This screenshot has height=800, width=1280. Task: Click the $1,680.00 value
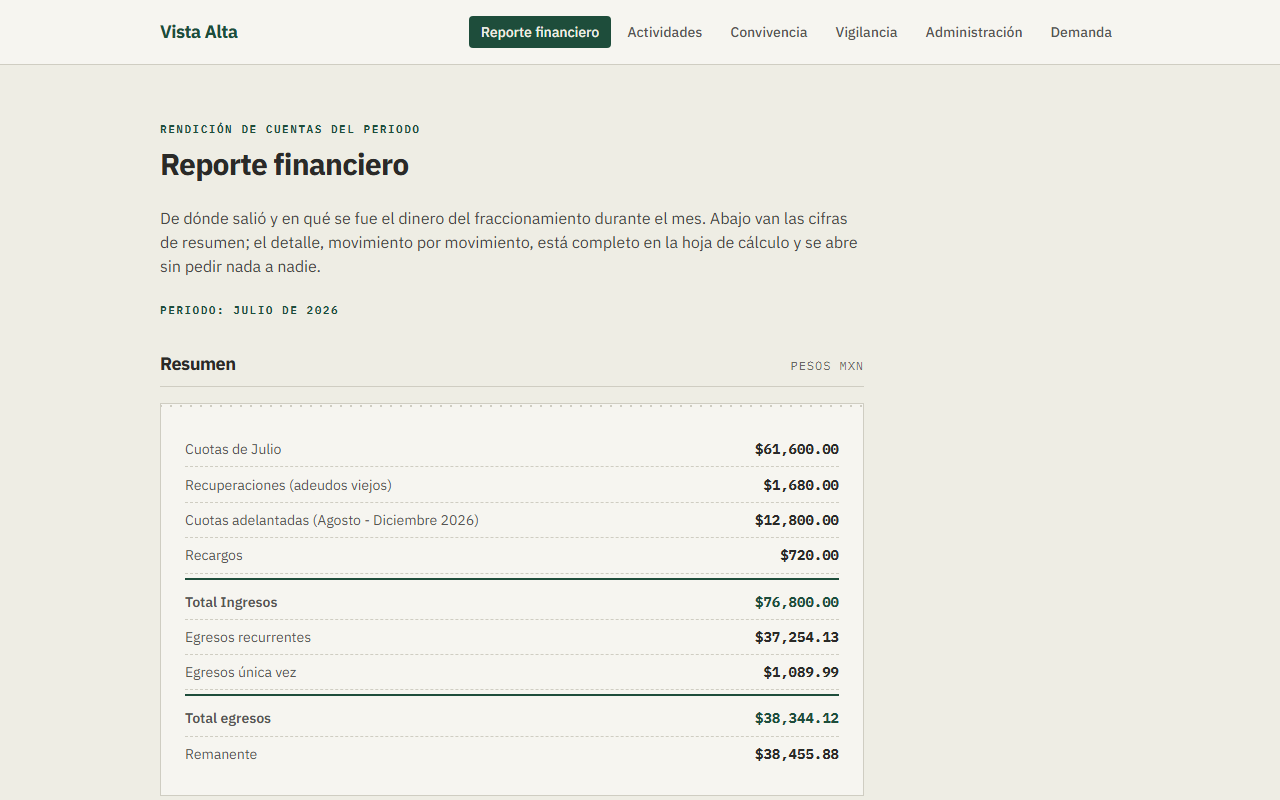pyautogui.click(x=801, y=485)
